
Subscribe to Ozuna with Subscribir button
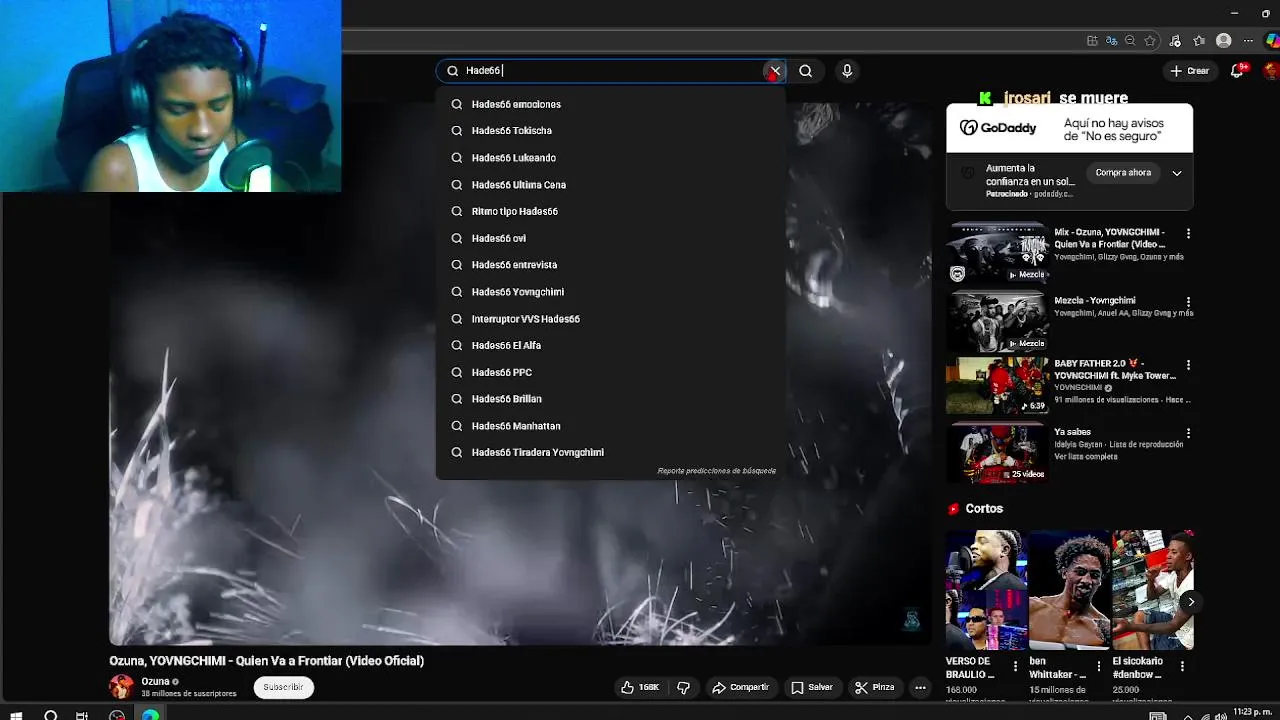pyautogui.click(x=283, y=687)
